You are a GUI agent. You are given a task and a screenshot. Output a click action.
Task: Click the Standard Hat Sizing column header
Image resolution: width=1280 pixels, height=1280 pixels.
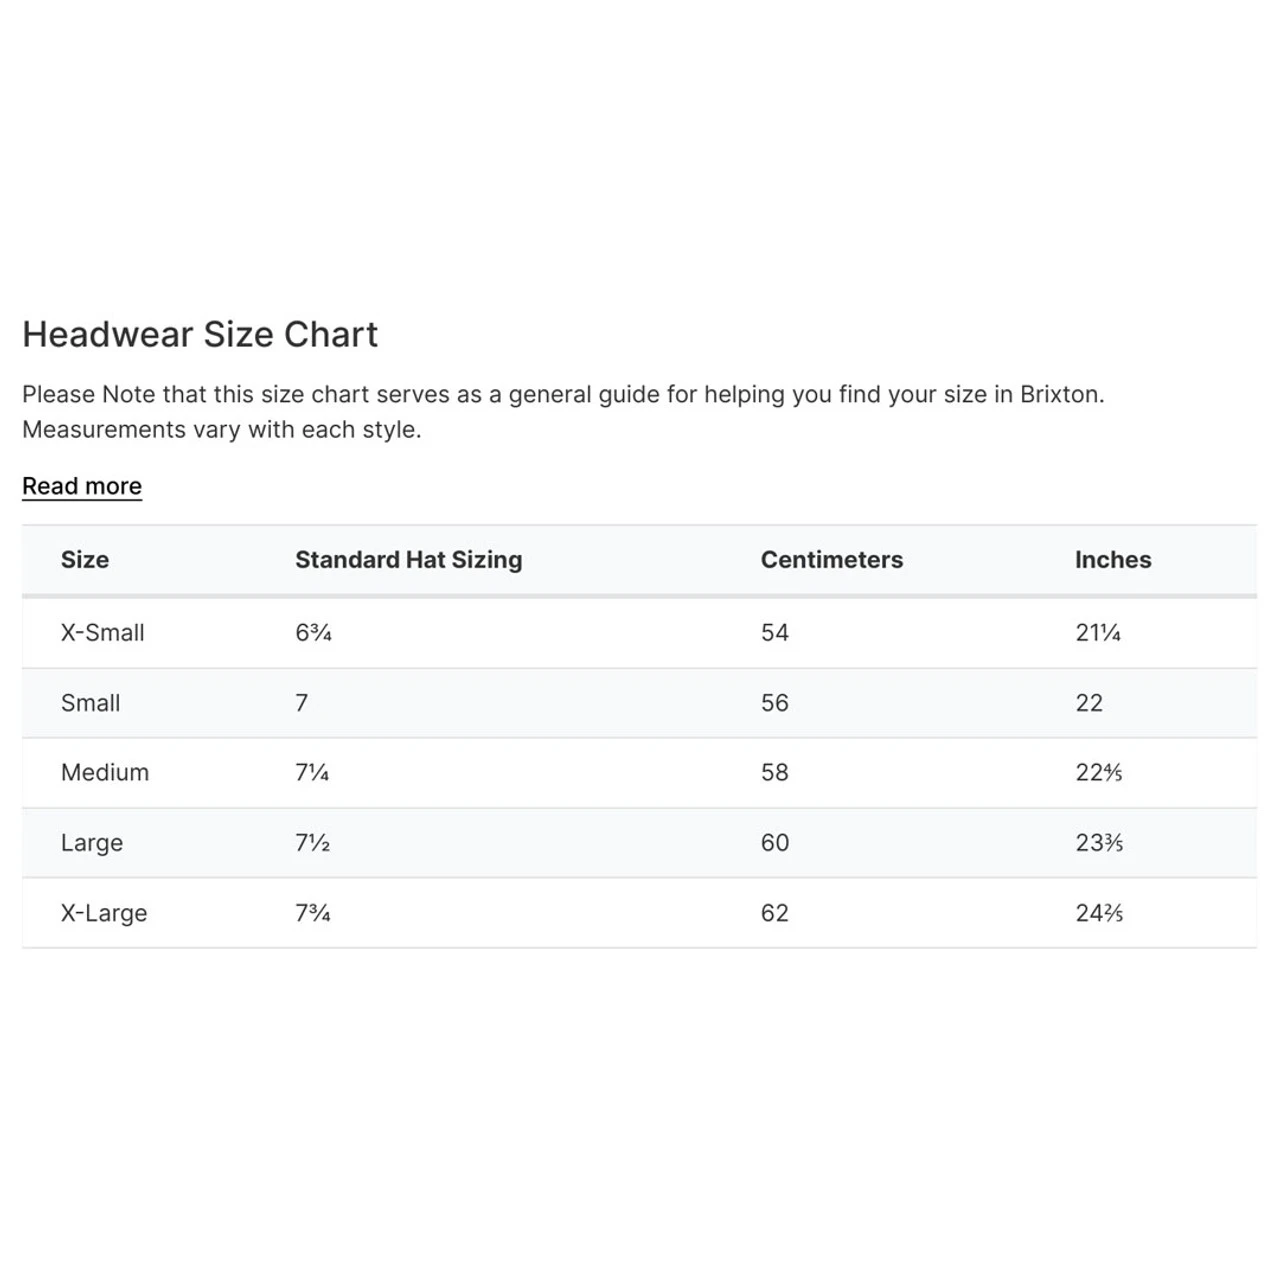408,560
